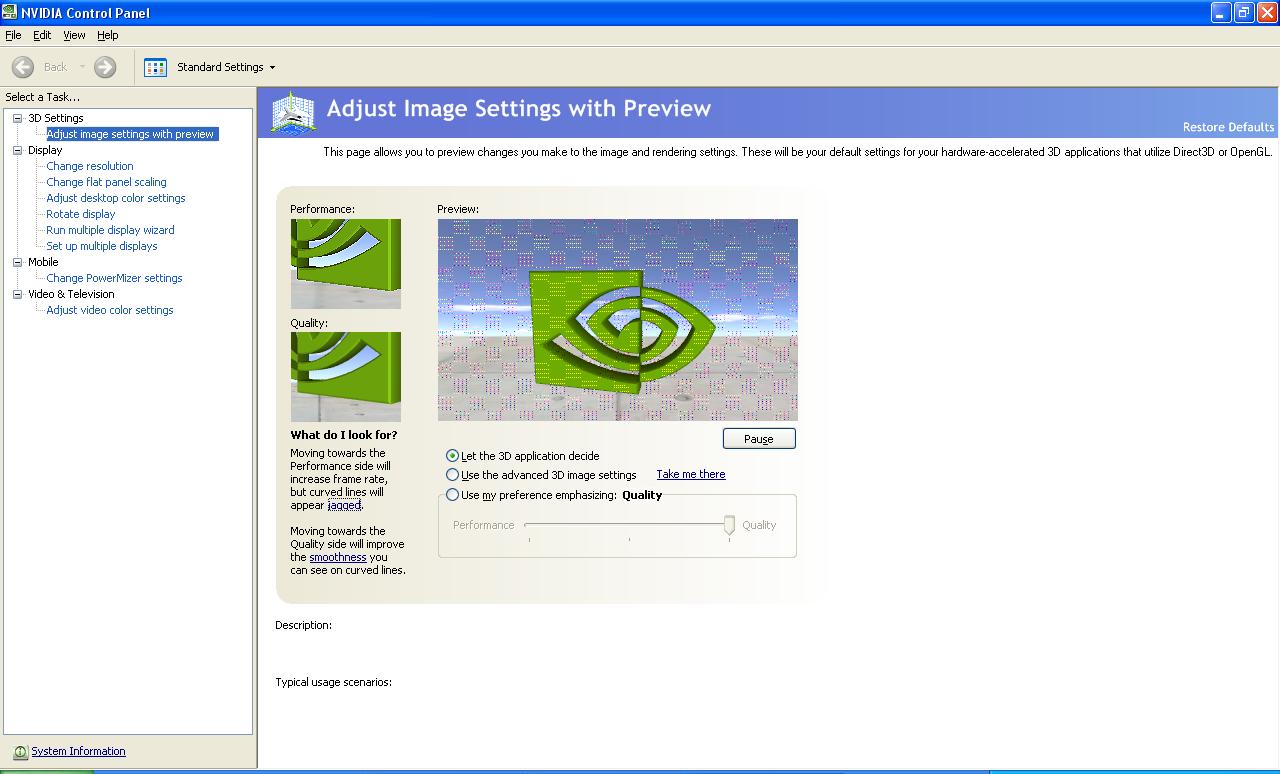This screenshot has width=1280, height=774.
Task: Click the '3D Settings' category label
Action: coord(56,118)
